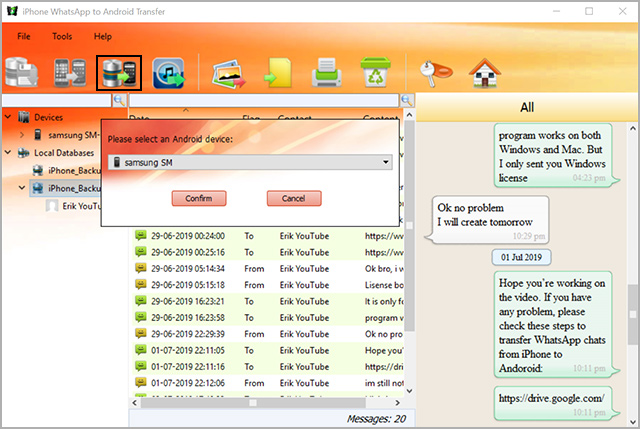Click the backup database toolbar icon

point(22,72)
